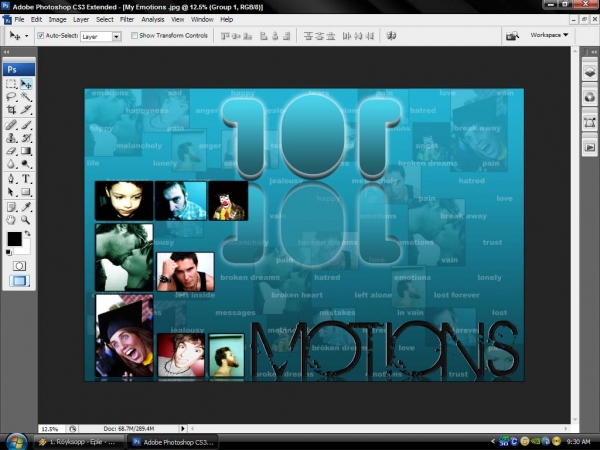The width and height of the screenshot is (600, 450).
Task: Open the background color picker
Action: 26,250
